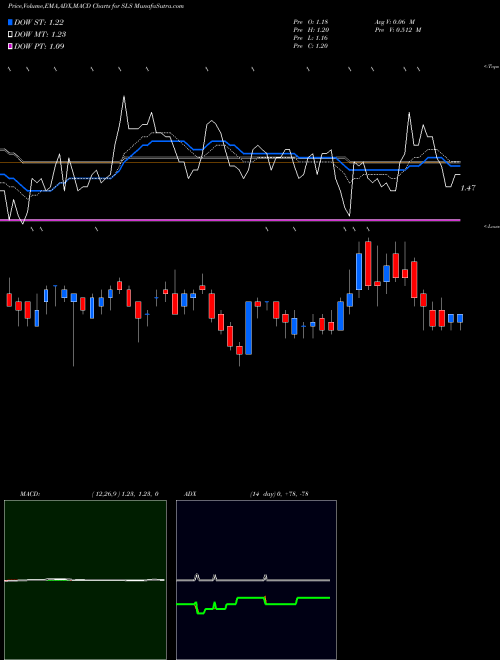Viewport: 500px width, 660px height.
Task: Click the ADX '(14 day) 0, +78, -78' values
Action: pos(279,494)
